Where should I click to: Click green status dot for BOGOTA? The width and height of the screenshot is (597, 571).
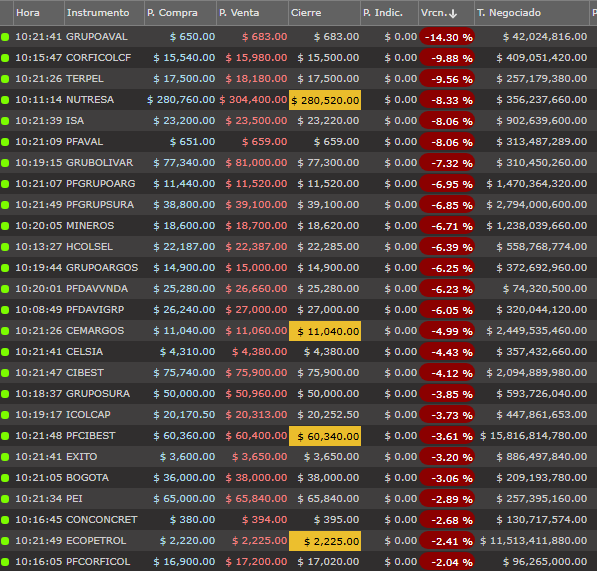(5, 478)
